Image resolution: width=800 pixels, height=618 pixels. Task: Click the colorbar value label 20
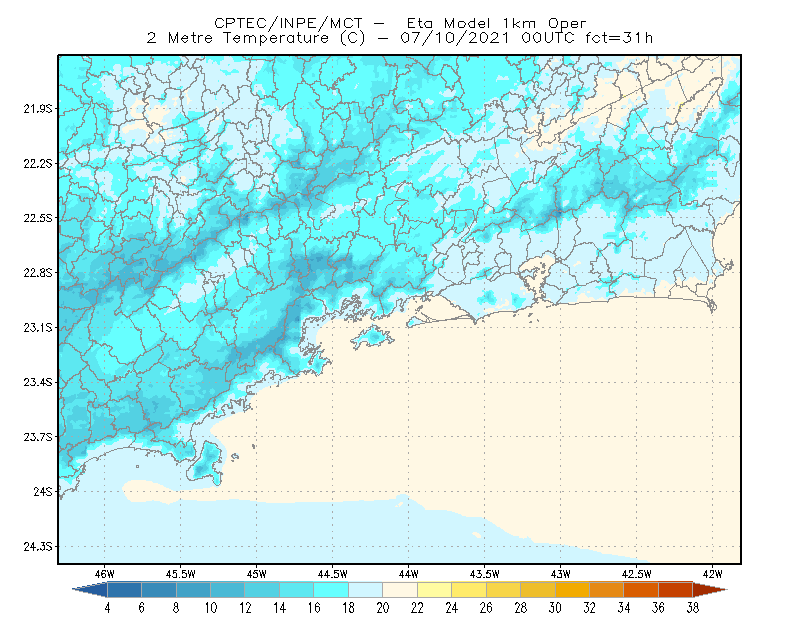[383, 608]
